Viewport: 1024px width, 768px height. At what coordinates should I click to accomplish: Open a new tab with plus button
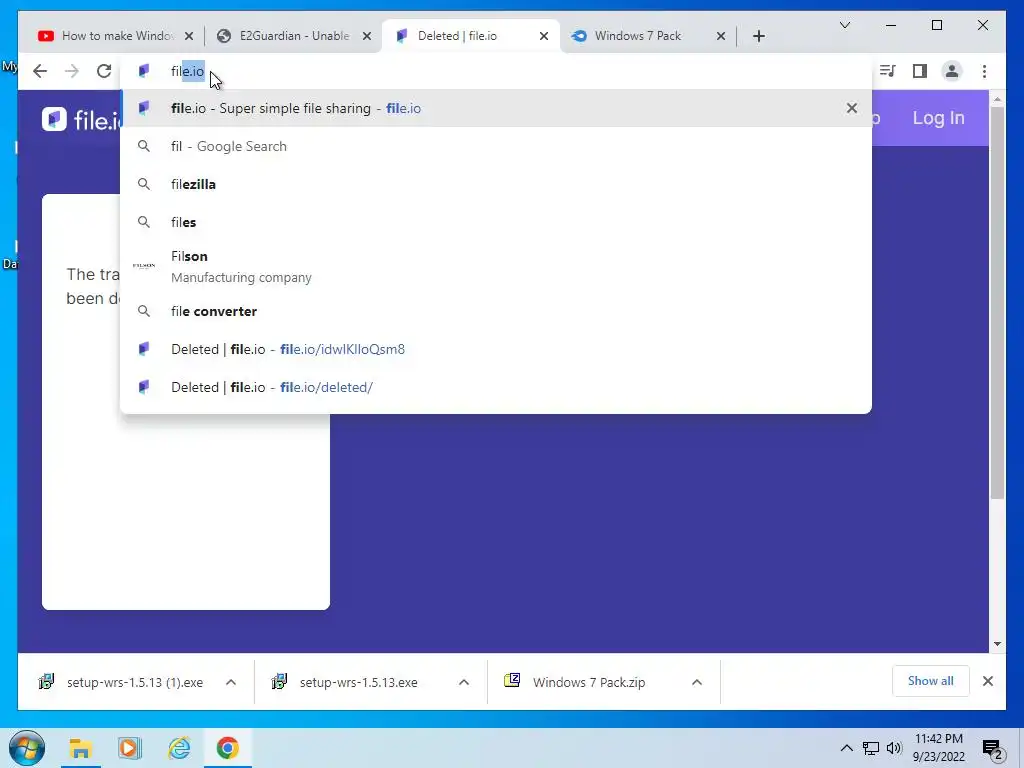point(759,36)
